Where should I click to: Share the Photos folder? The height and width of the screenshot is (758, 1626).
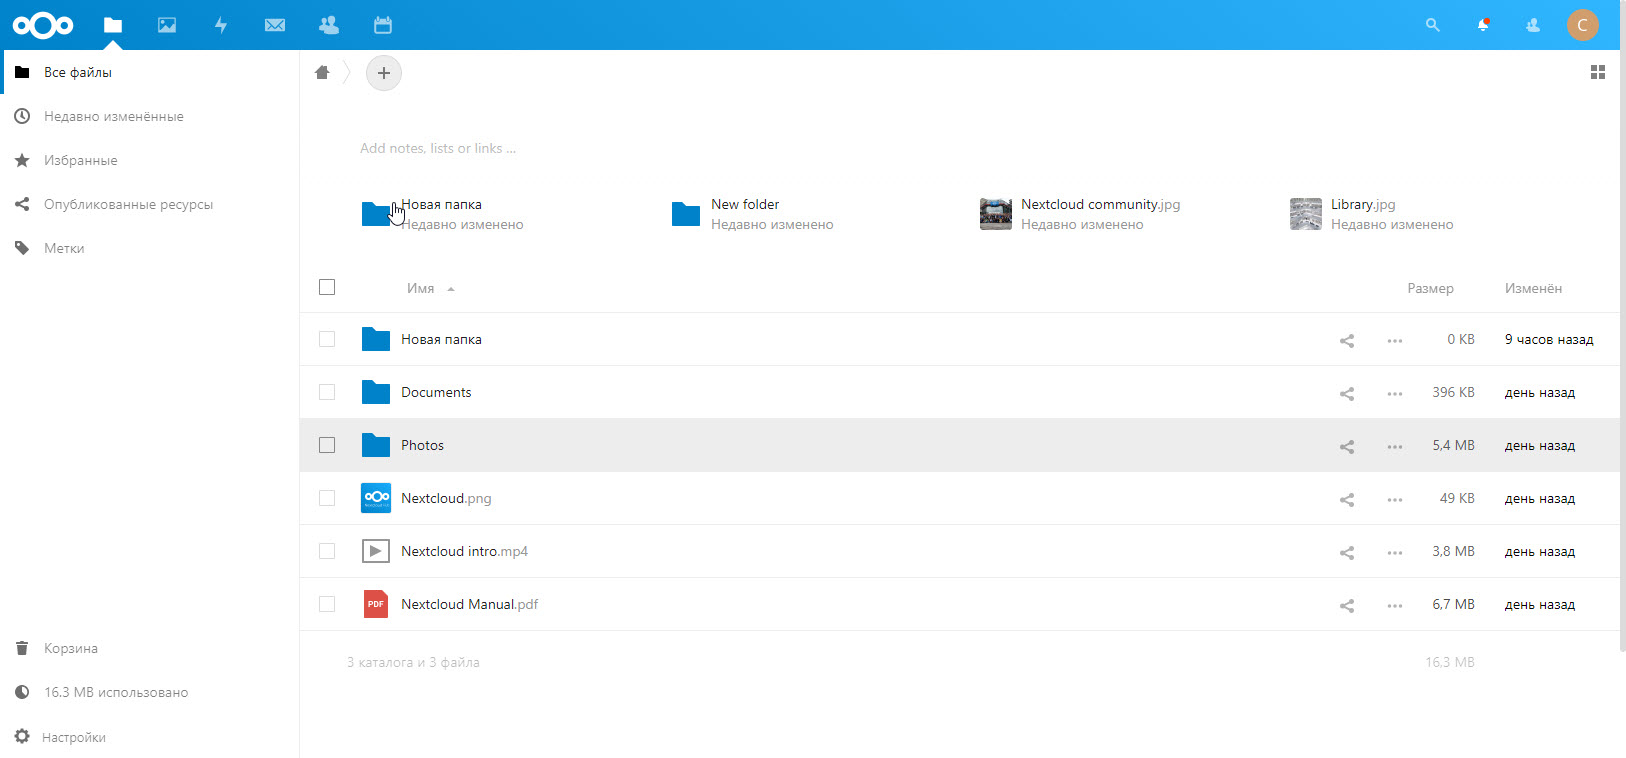click(x=1347, y=446)
